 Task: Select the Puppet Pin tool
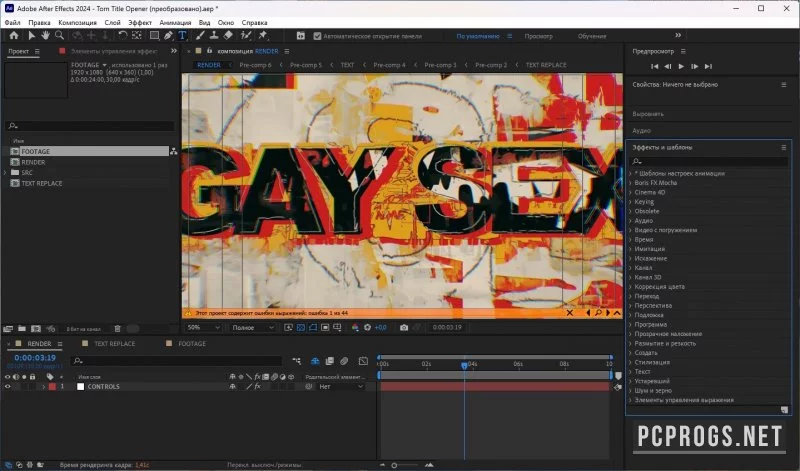263,35
